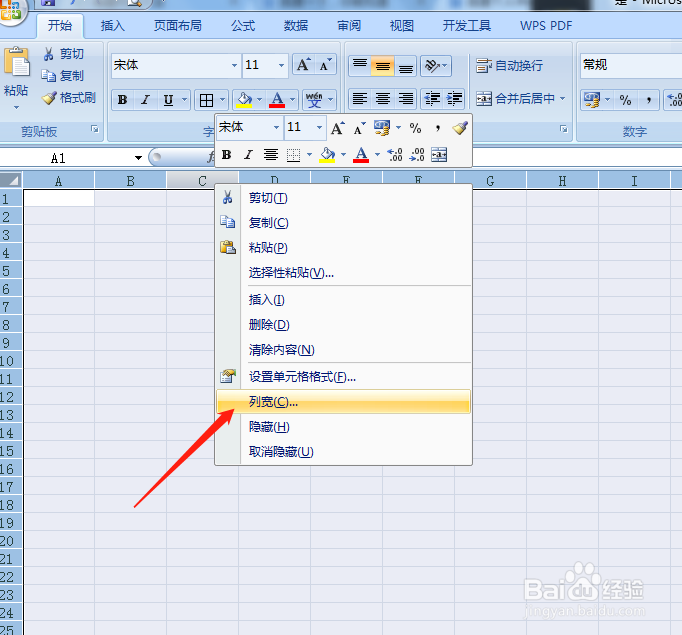Open the 常规 number format combo box

pos(631,65)
